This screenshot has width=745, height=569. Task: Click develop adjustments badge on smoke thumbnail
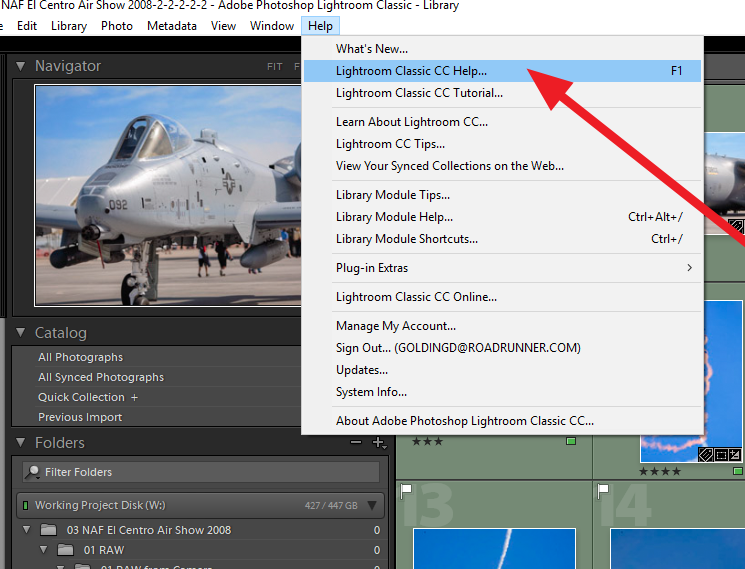click(735, 455)
